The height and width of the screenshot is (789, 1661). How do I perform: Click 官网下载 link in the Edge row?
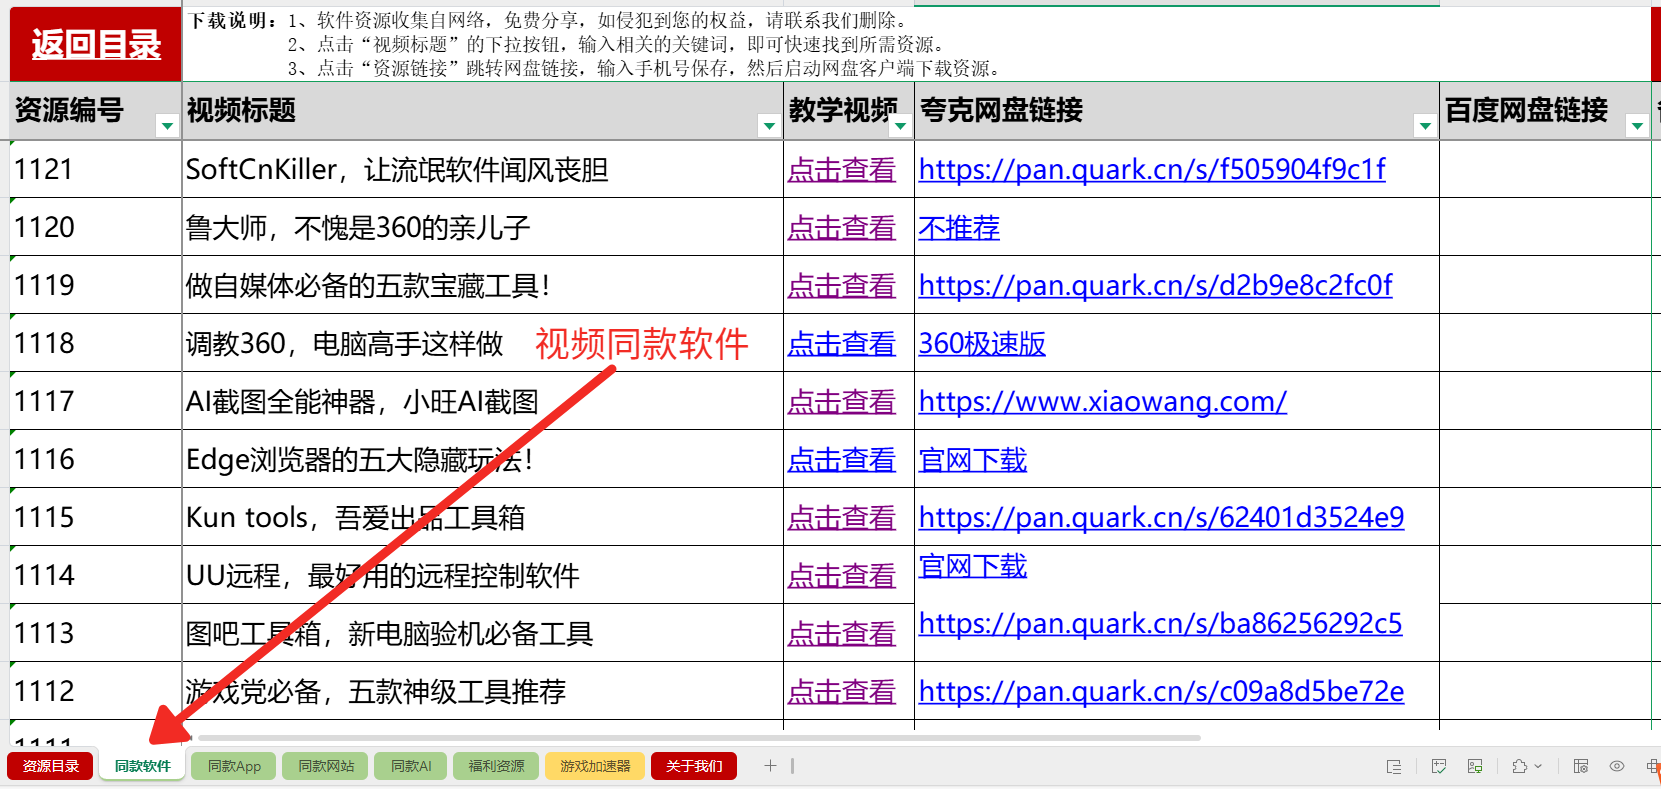(x=973, y=460)
